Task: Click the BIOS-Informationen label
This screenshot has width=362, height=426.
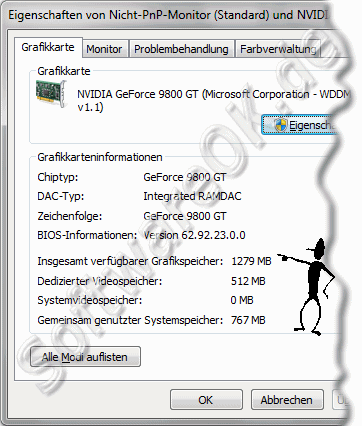Action: click(x=87, y=235)
